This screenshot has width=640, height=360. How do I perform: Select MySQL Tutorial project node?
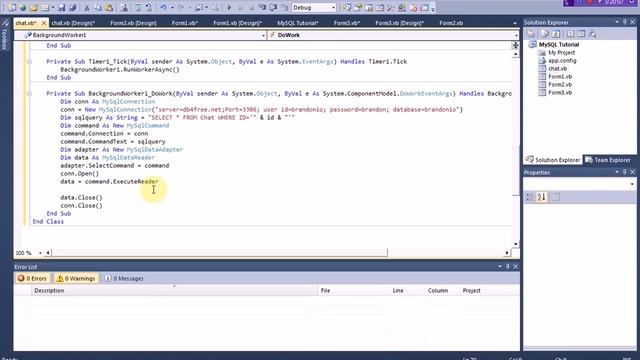coord(558,44)
